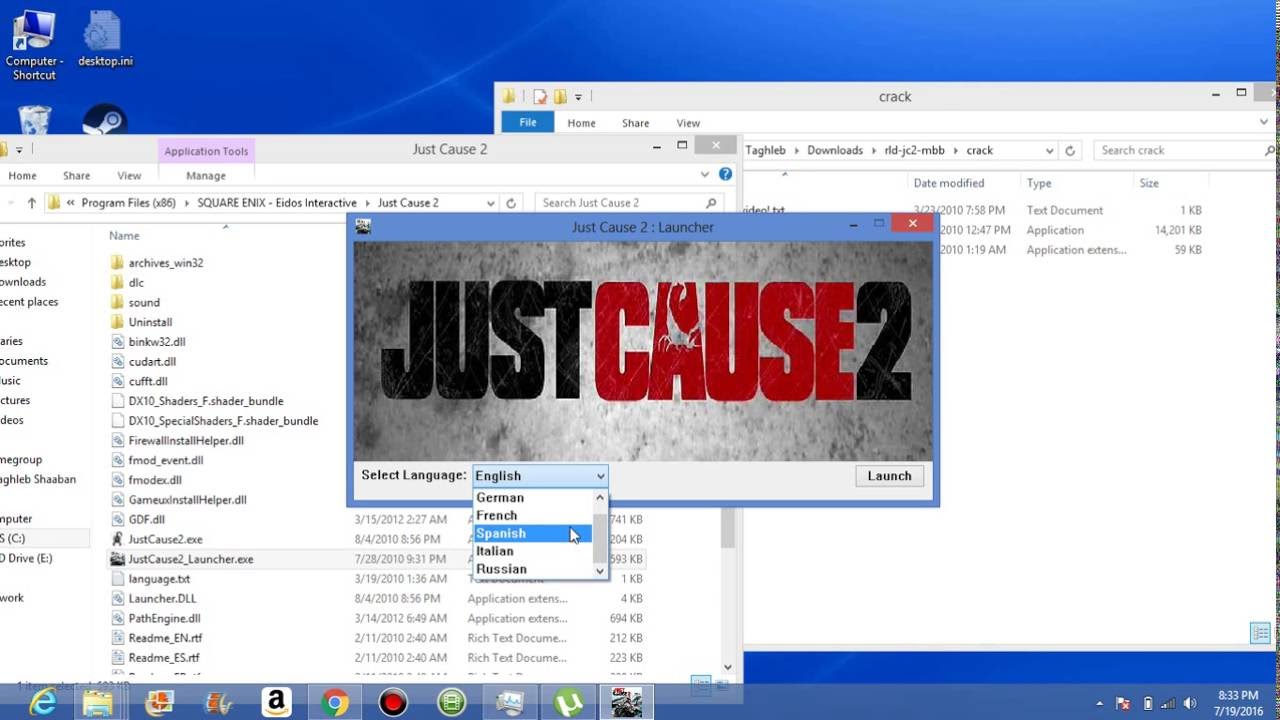Switch to Just Cause 2 taskbar icon

pos(628,703)
